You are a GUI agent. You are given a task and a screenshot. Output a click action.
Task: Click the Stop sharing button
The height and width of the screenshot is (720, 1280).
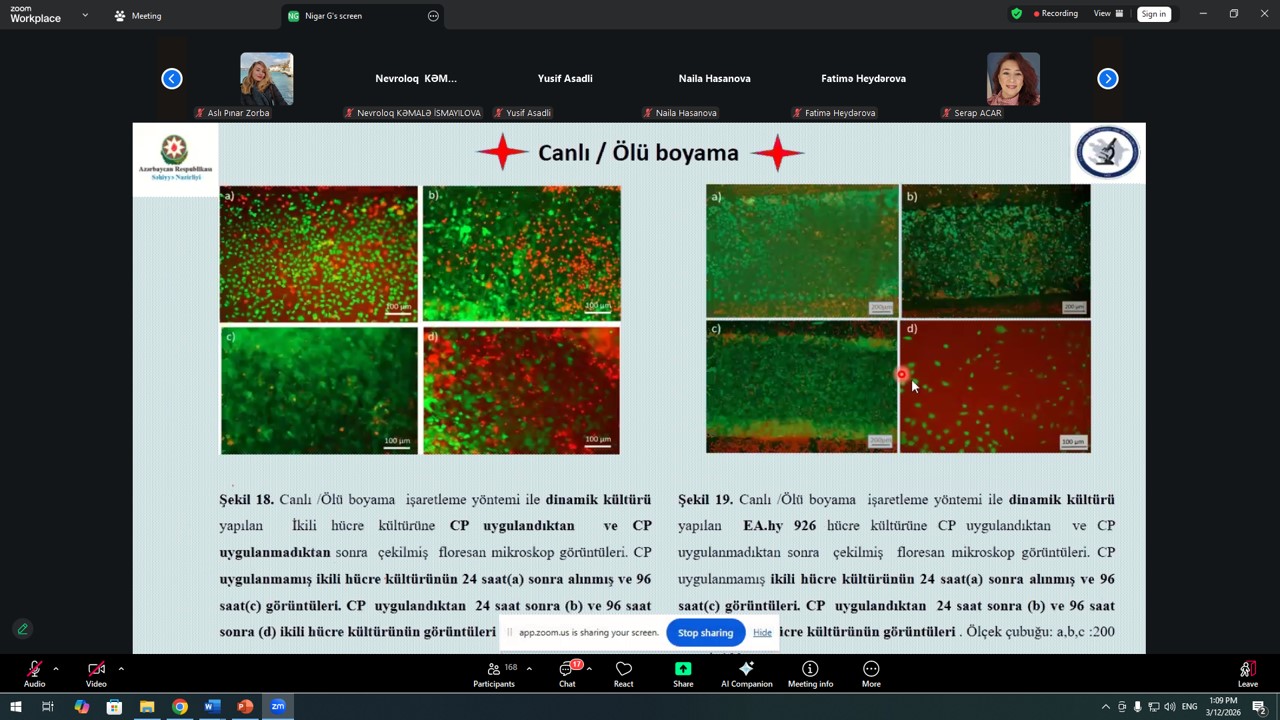[705, 632]
